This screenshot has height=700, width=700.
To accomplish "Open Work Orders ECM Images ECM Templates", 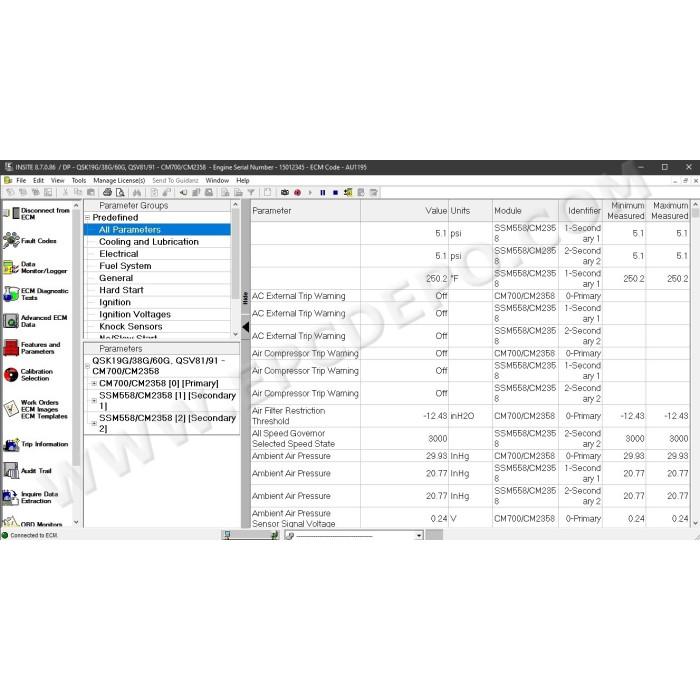I will [35, 409].
